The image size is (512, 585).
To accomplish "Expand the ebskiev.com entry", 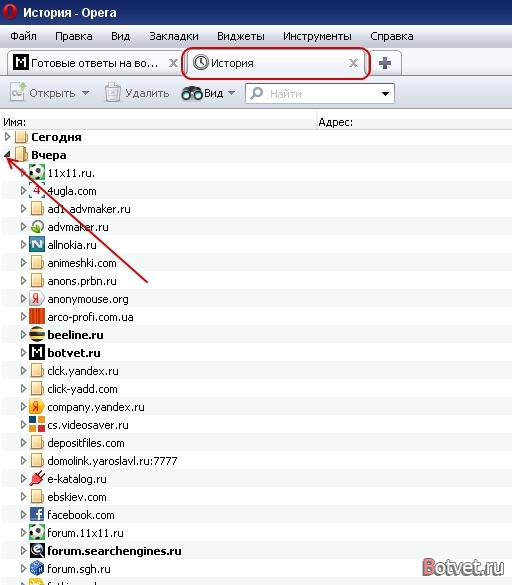I will point(23,497).
